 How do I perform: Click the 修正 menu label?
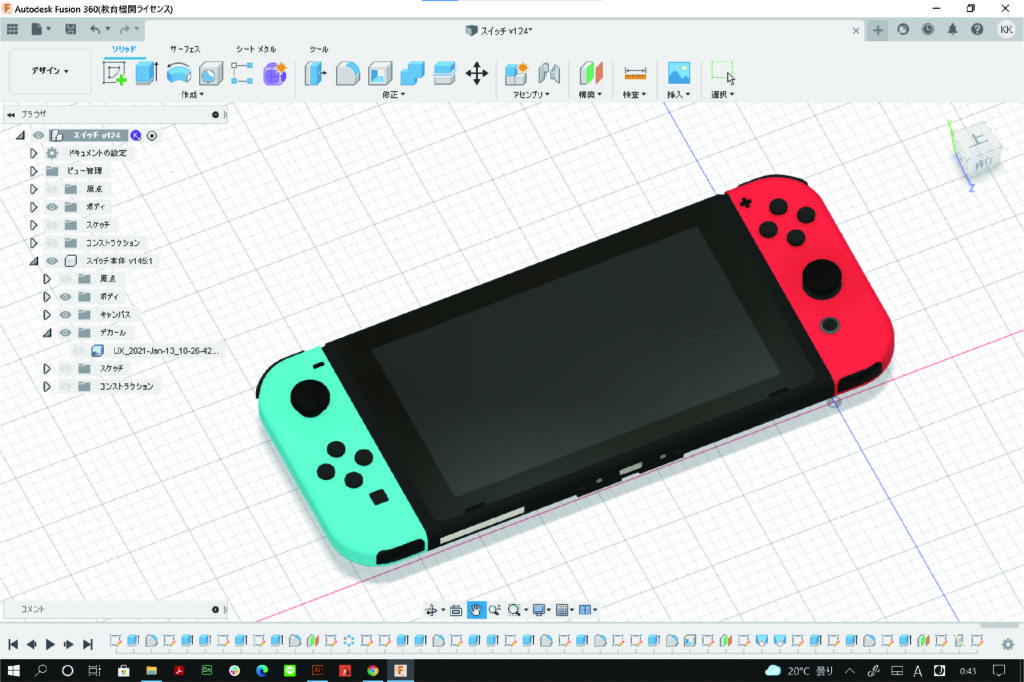click(x=394, y=95)
